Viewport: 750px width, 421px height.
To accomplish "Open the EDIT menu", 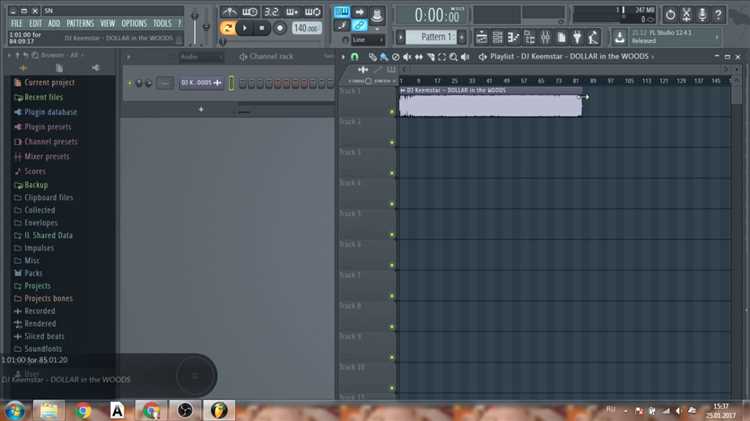I will [35, 23].
